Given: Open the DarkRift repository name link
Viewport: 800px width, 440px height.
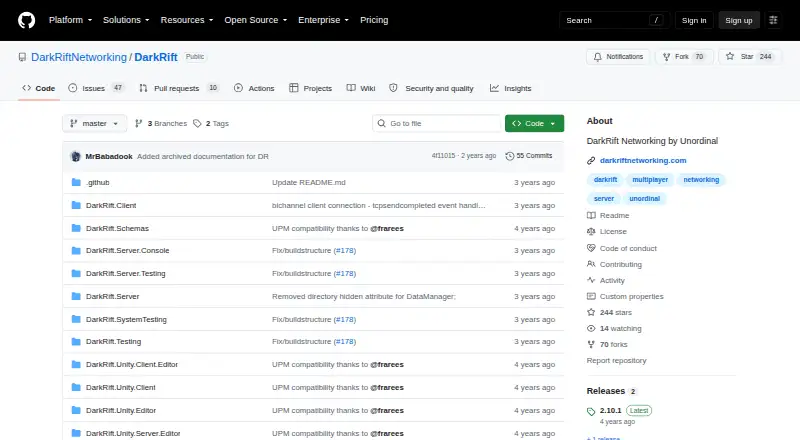Looking at the screenshot, I should point(156,57).
